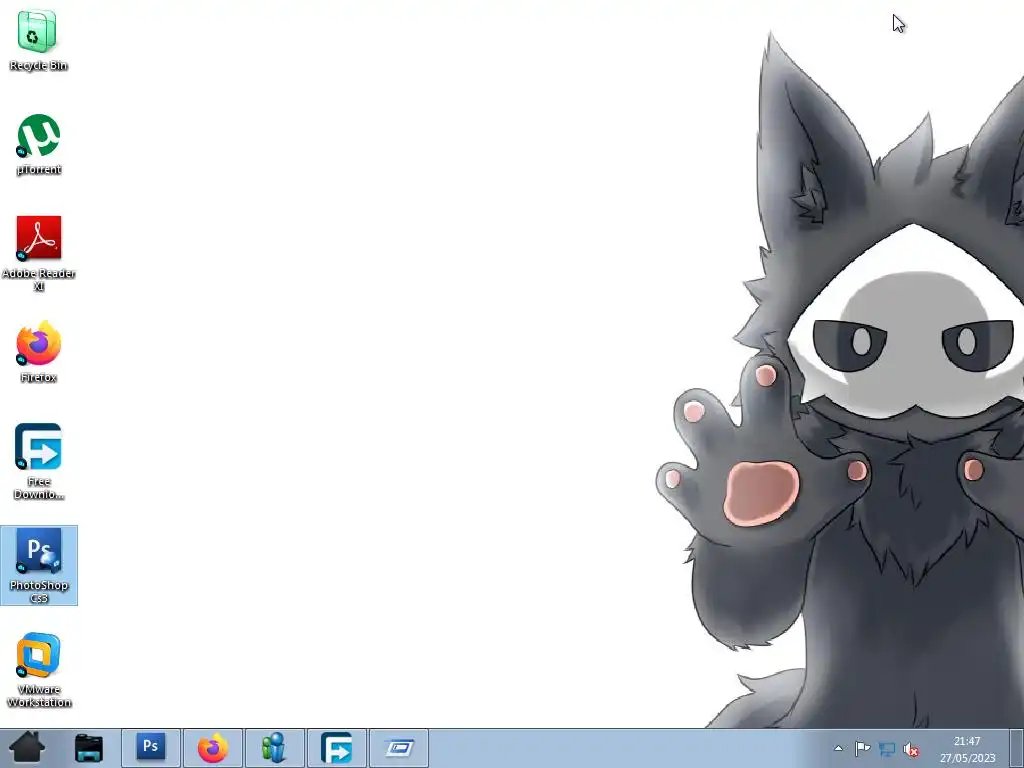Viewport: 1024px width, 768px height.
Task: Open the file manager taskbar icon
Action: tap(88, 748)
